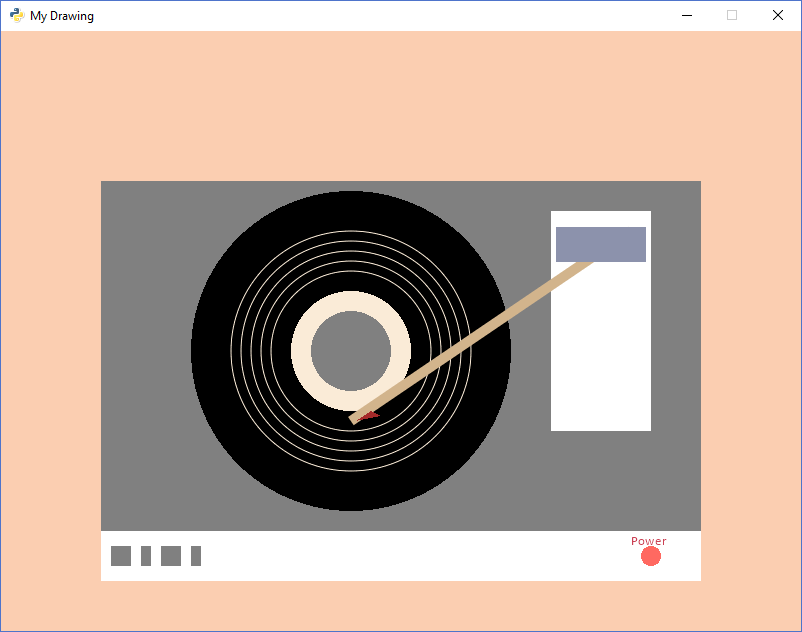This screenshot has width=802, height=632.
Task: Minimize the My Drawing window
Action: tap(686, 15)
